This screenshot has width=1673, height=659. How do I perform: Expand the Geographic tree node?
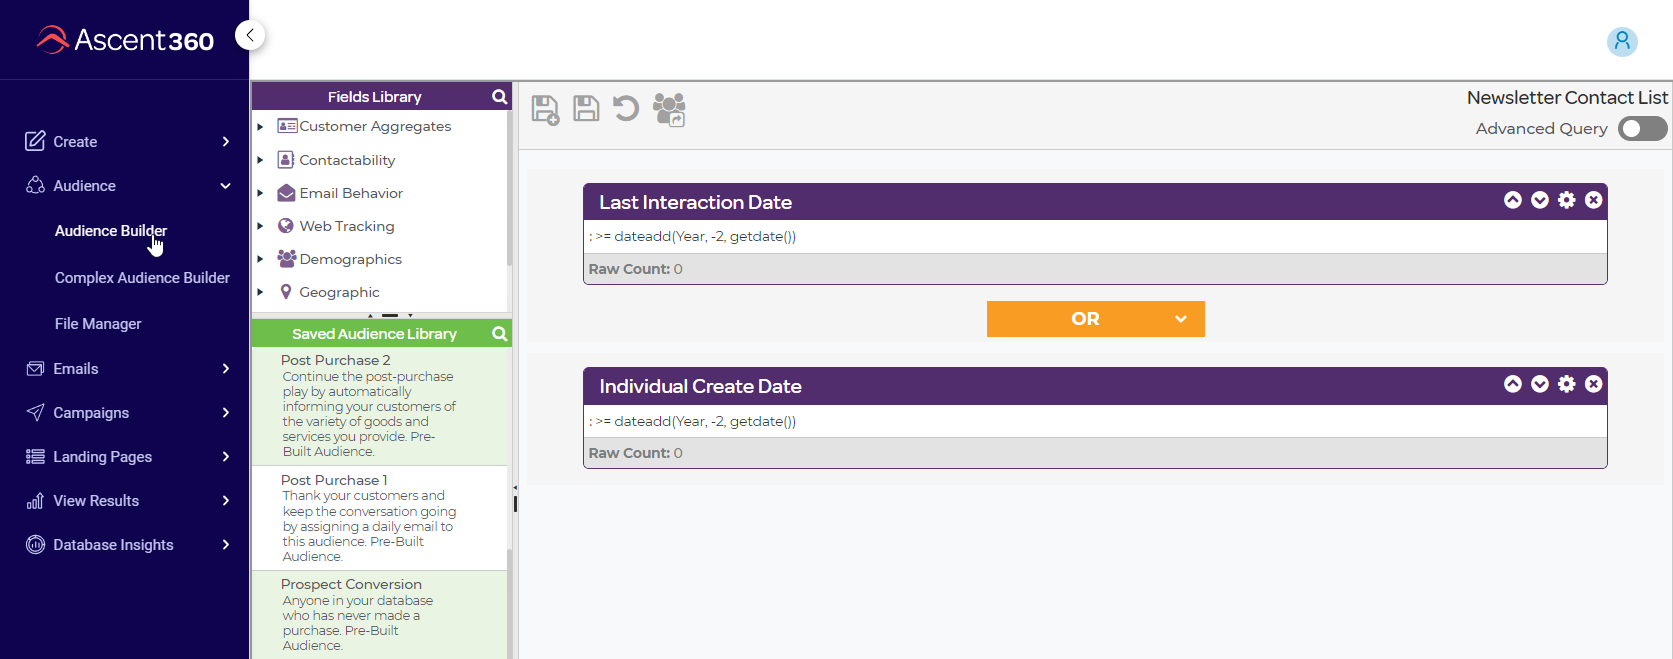click(x=260, y=292)
